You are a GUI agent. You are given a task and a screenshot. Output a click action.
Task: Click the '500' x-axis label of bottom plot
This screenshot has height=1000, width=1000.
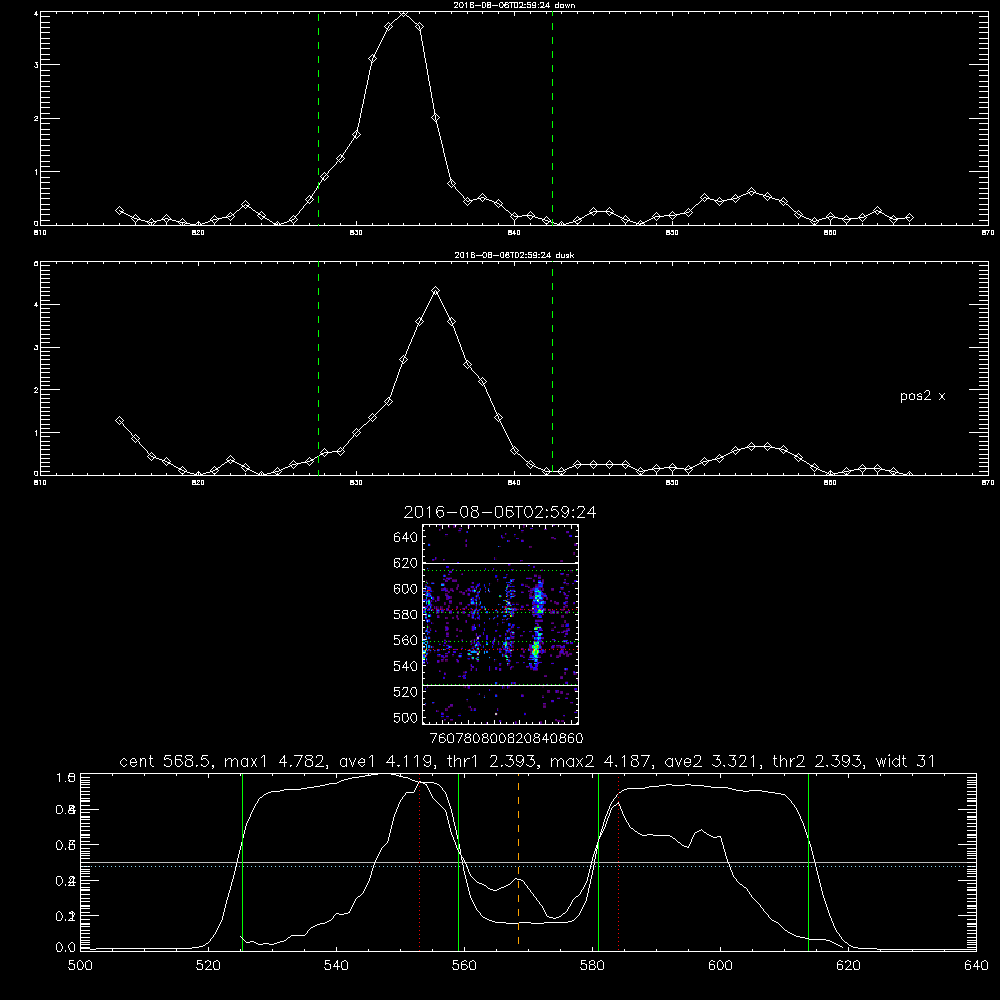click(80, 966)
